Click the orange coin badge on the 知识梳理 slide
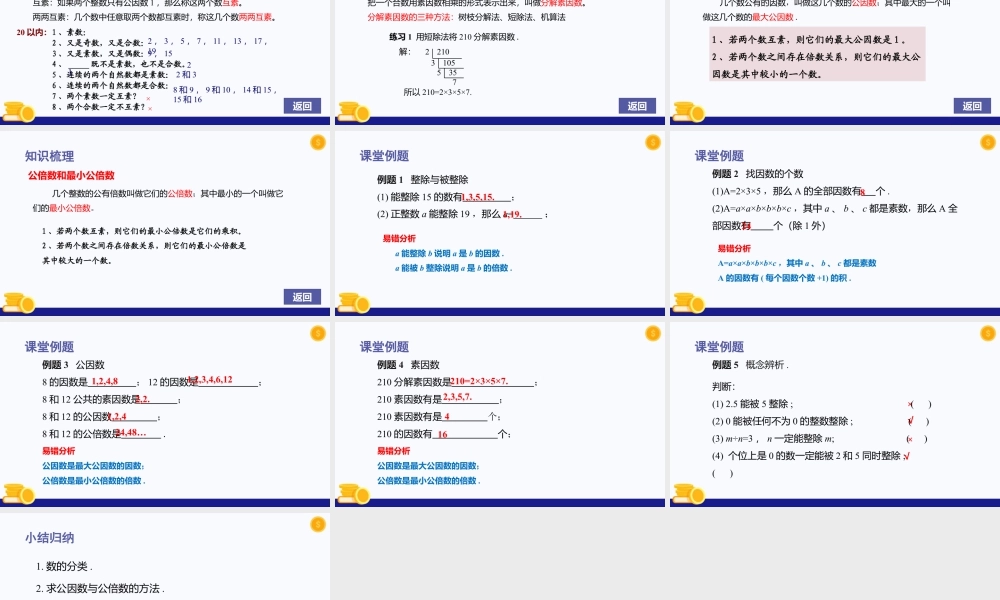Screen dimensions: 1000x600 coord(317,143)
